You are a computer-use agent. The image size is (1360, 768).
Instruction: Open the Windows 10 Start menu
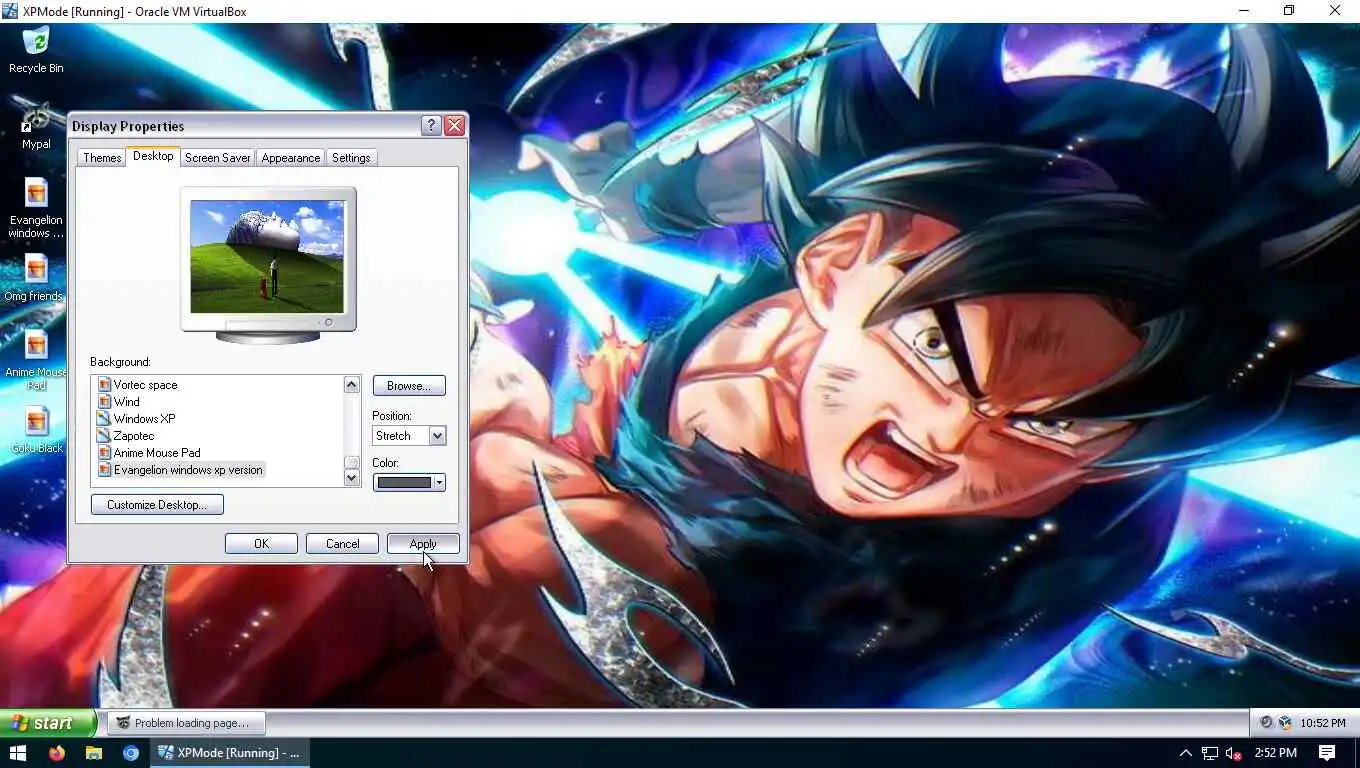[18, 753]
